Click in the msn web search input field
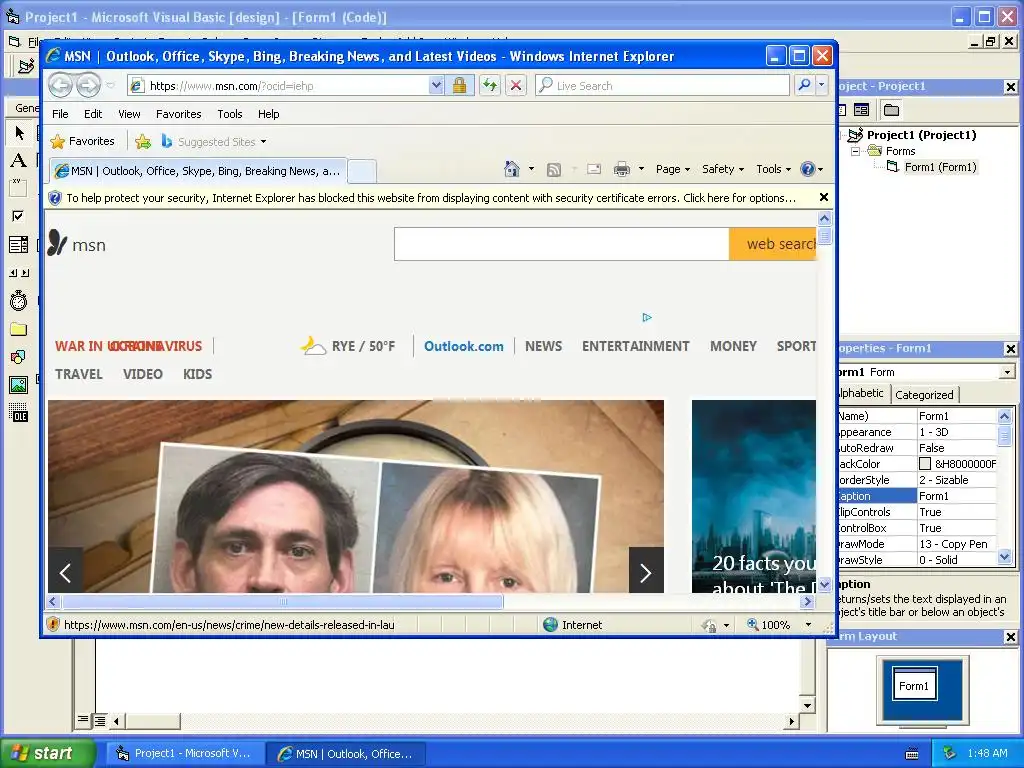This screenshot has height=768, width=1024. click(x=562, y=244)
